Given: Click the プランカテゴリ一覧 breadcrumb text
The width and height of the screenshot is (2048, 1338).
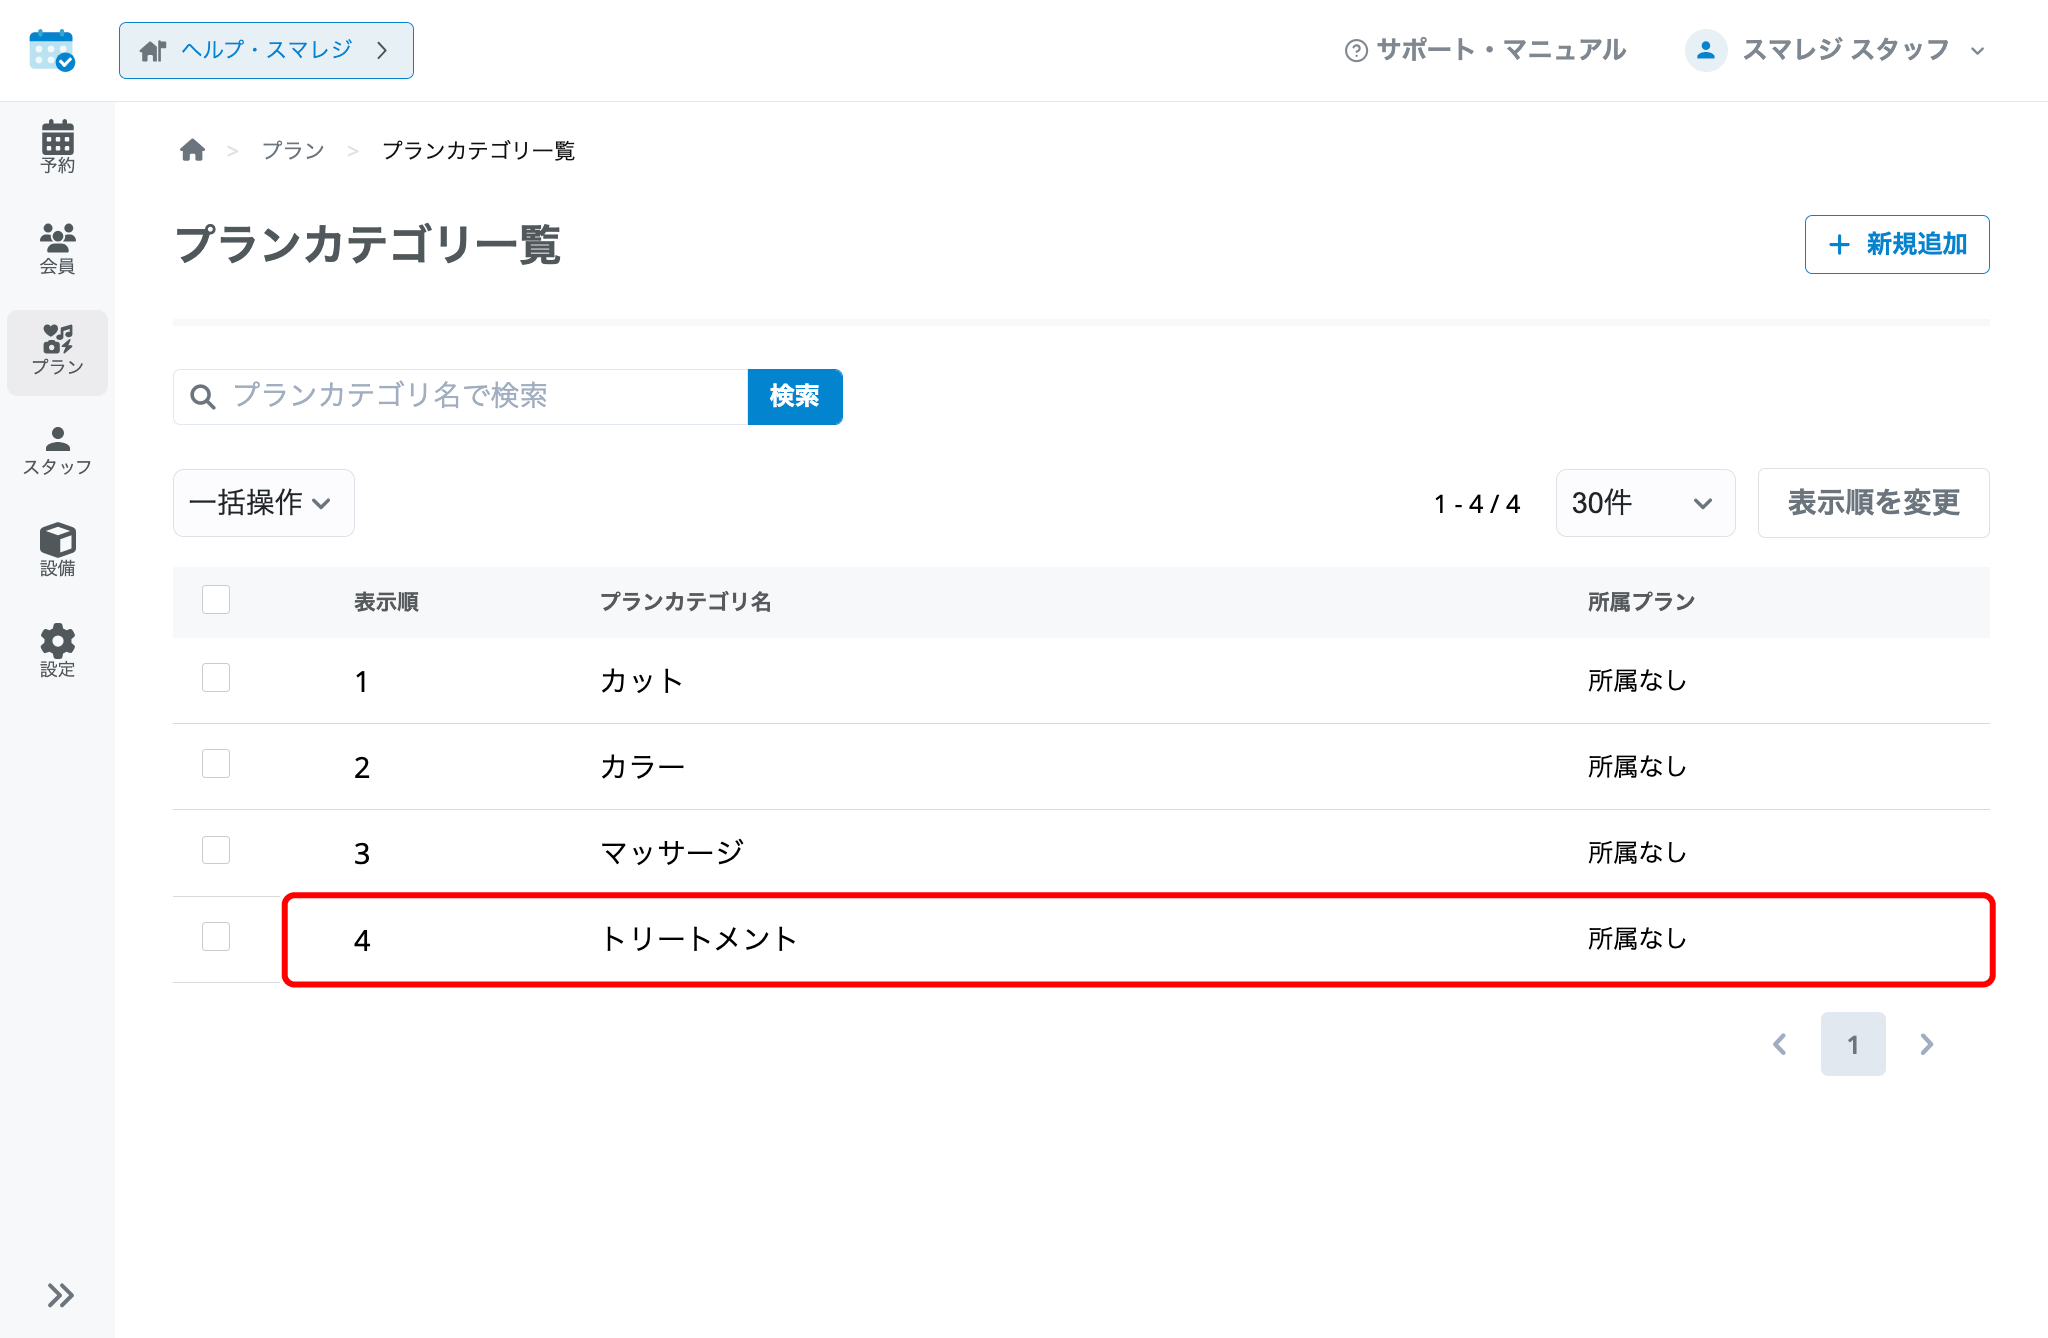Looking at the screenshot, I should 478,150.
